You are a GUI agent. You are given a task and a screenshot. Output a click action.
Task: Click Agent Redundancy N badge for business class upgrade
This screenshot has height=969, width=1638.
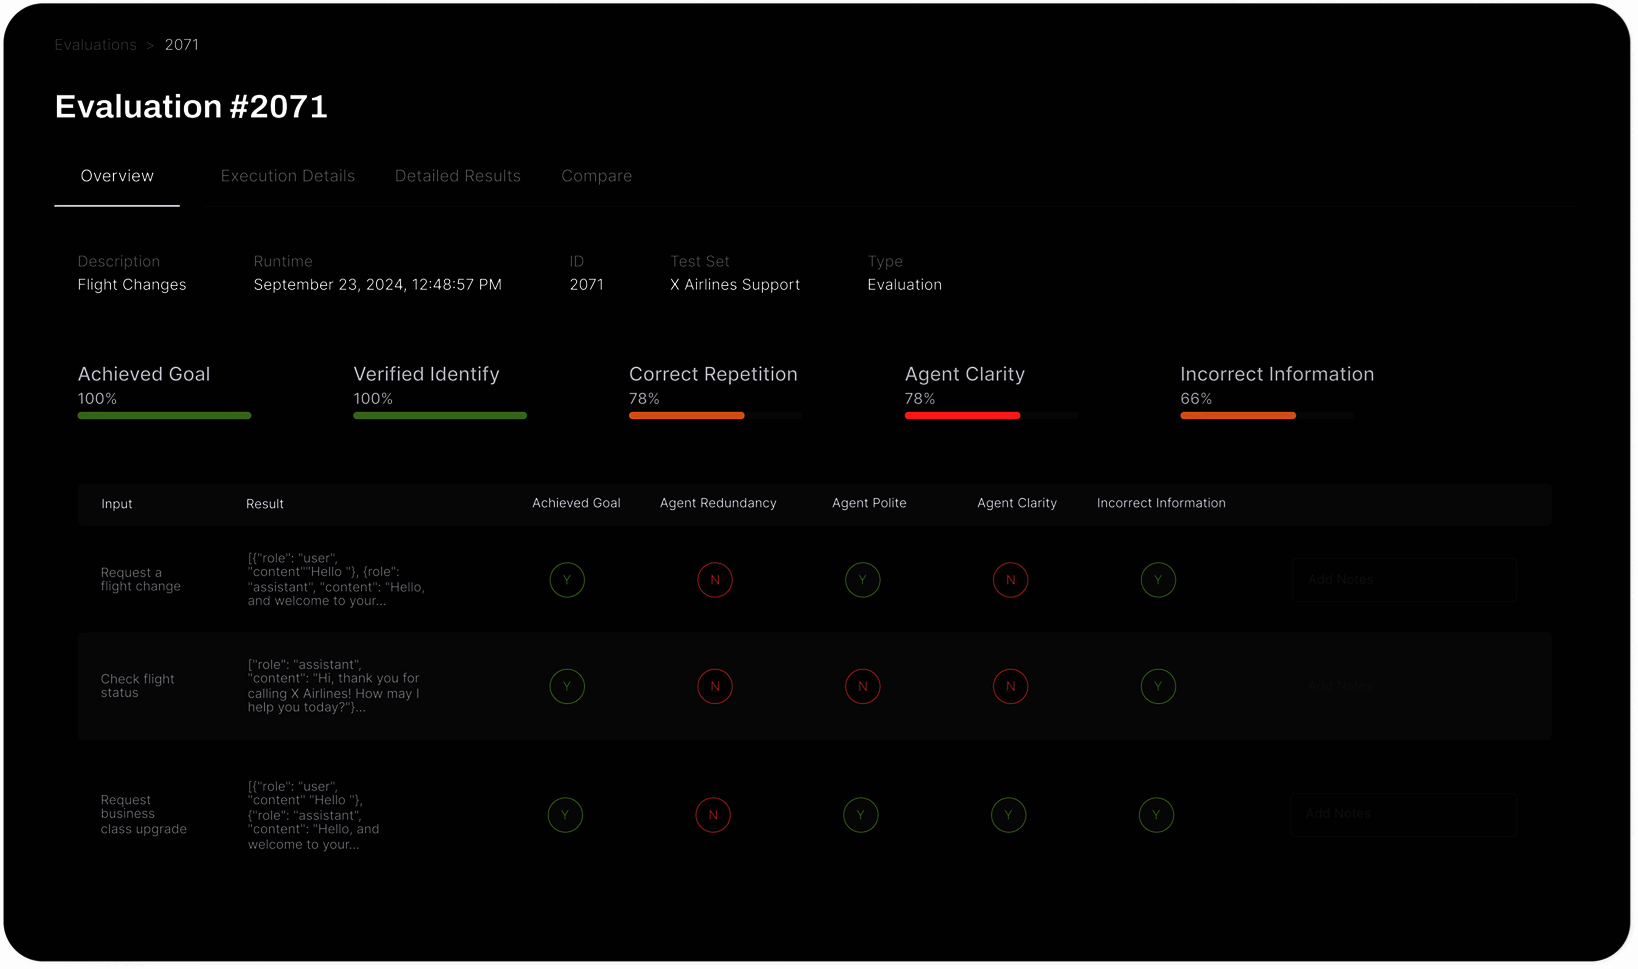(713, 815)
